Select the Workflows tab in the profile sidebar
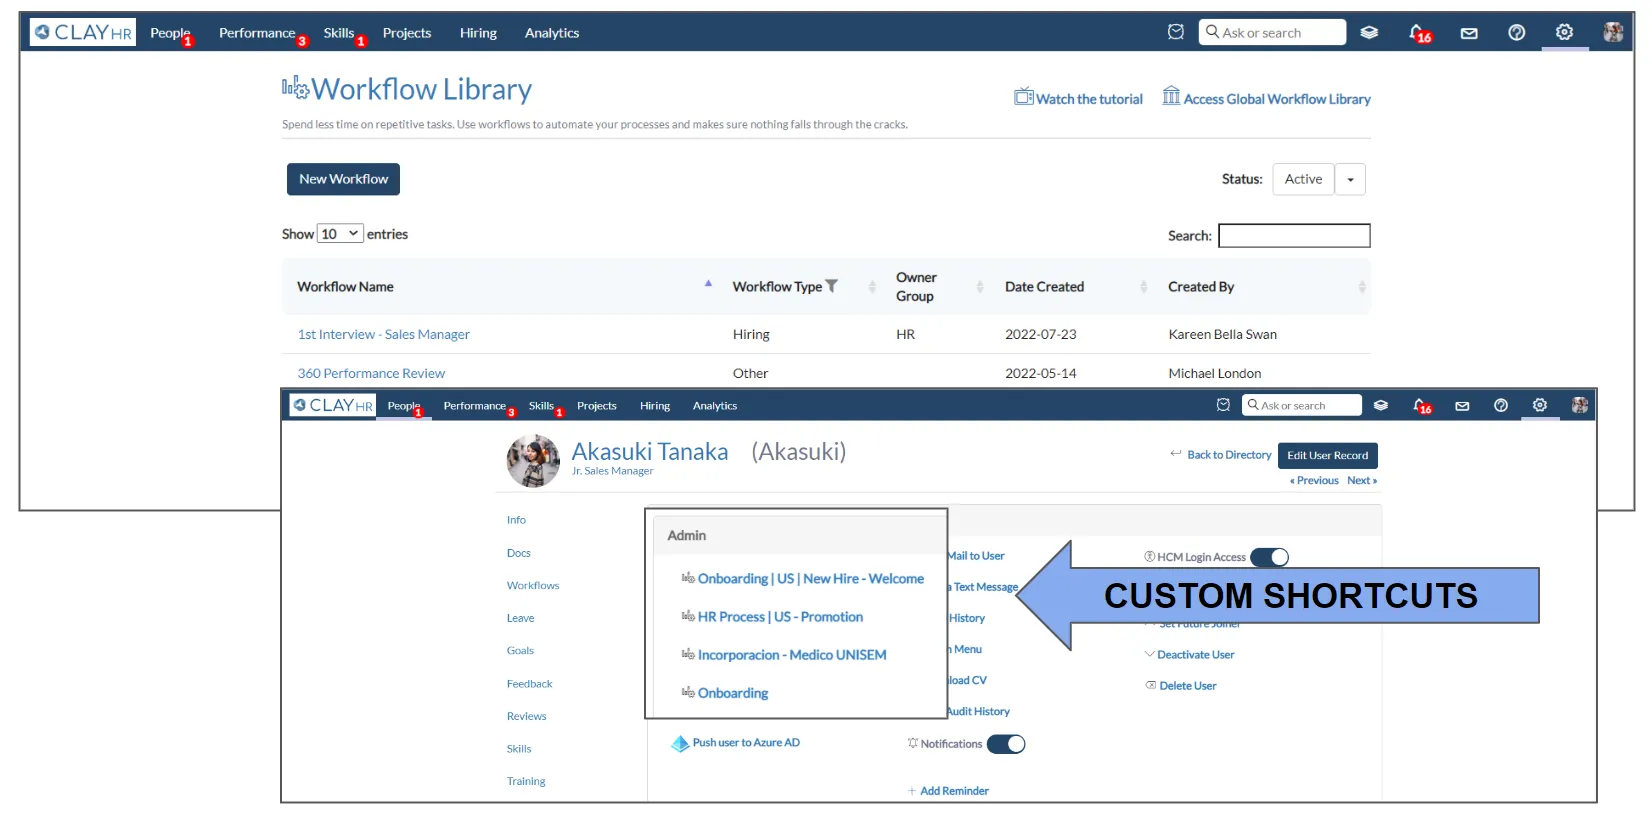This screenshot has height=817, width=1652. [533, 586]
